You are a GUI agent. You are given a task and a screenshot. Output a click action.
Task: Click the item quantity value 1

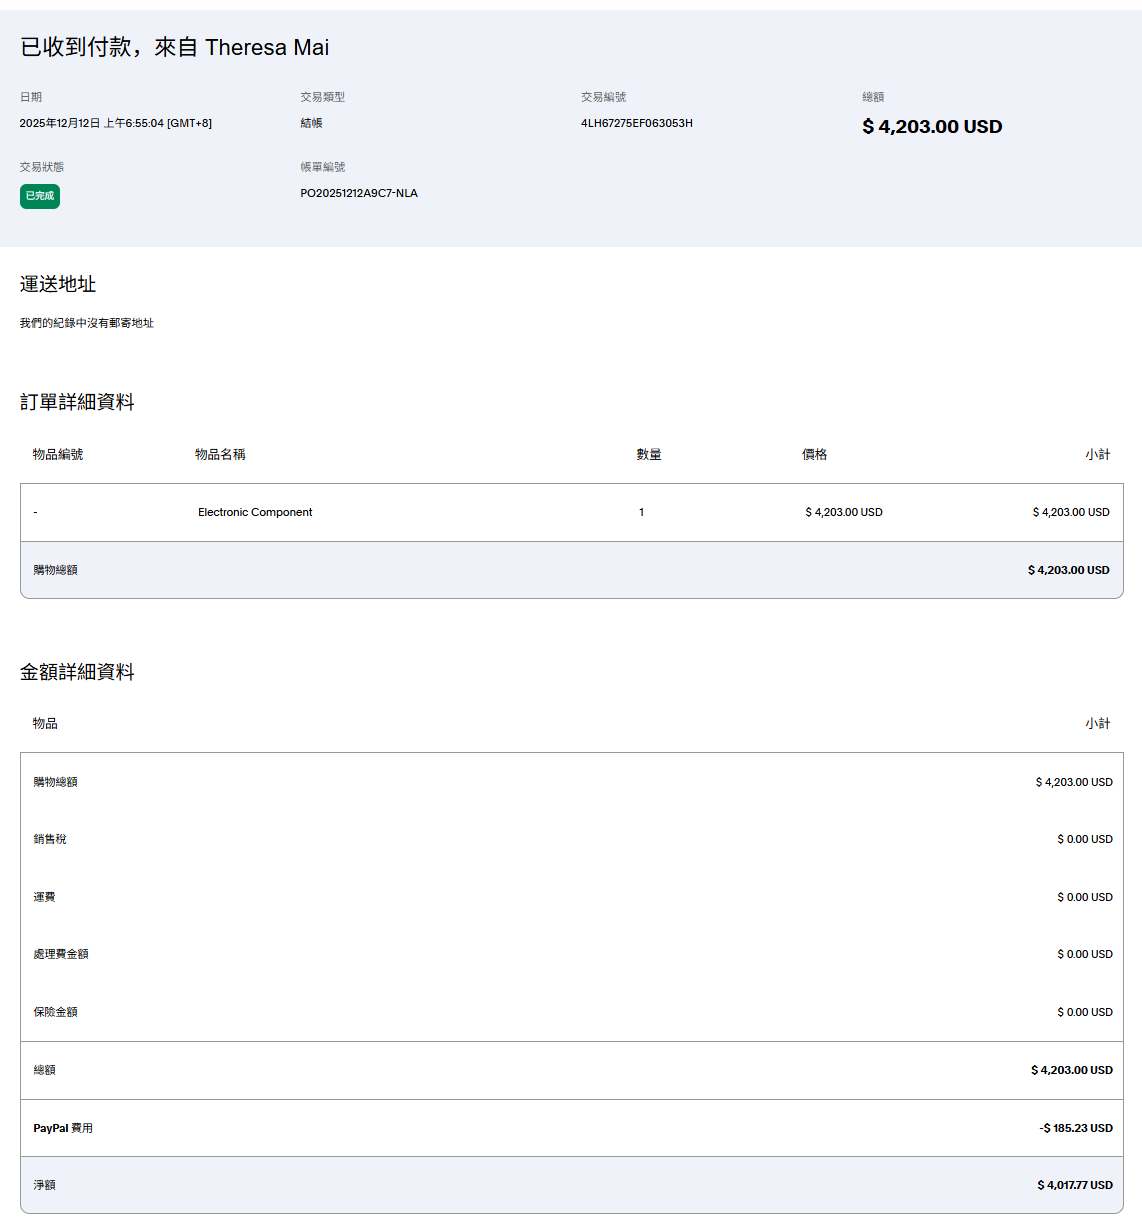click(x=641, y=512)
